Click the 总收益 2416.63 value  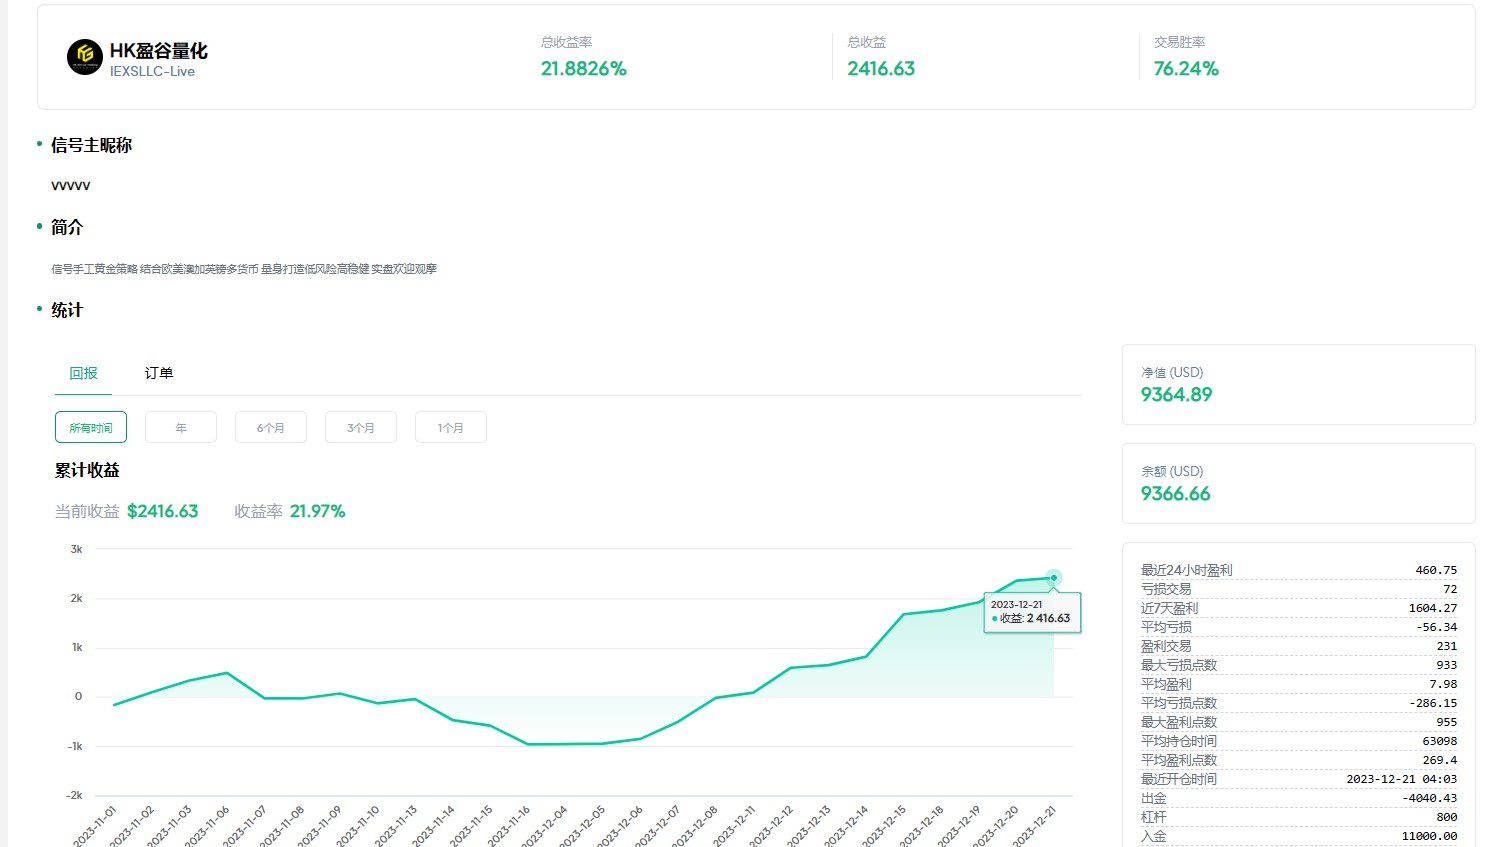coord(881,69)
